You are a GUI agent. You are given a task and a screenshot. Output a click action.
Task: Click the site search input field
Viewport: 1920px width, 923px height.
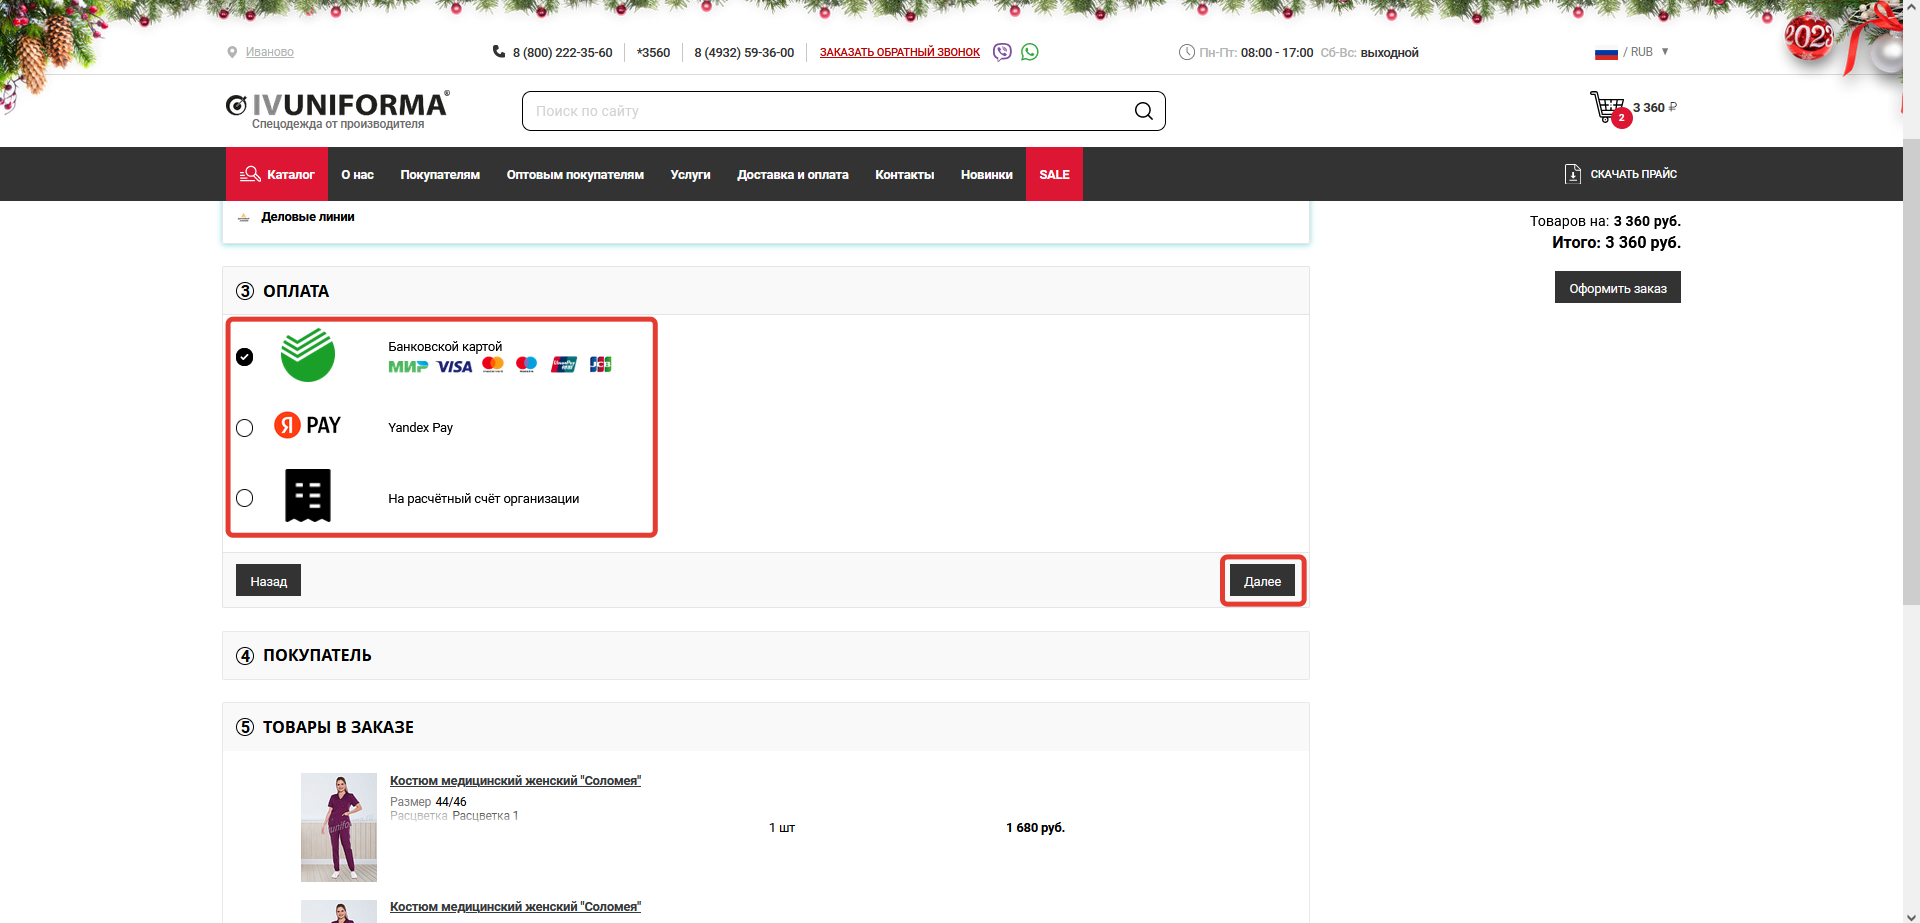click(830, 111)
